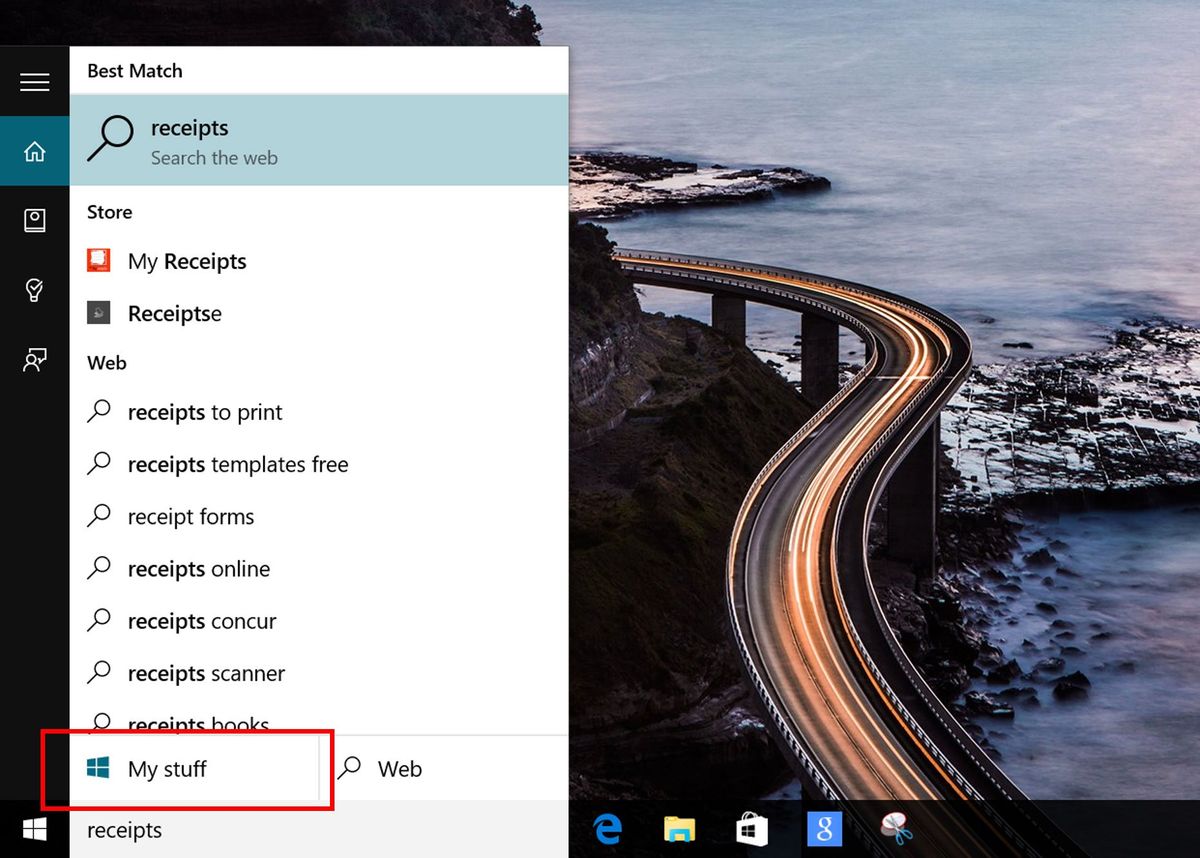The image size is (1200, 858).
Task: Select the highlighted receipts Best Match result
Action: click(x=300, y=140)
